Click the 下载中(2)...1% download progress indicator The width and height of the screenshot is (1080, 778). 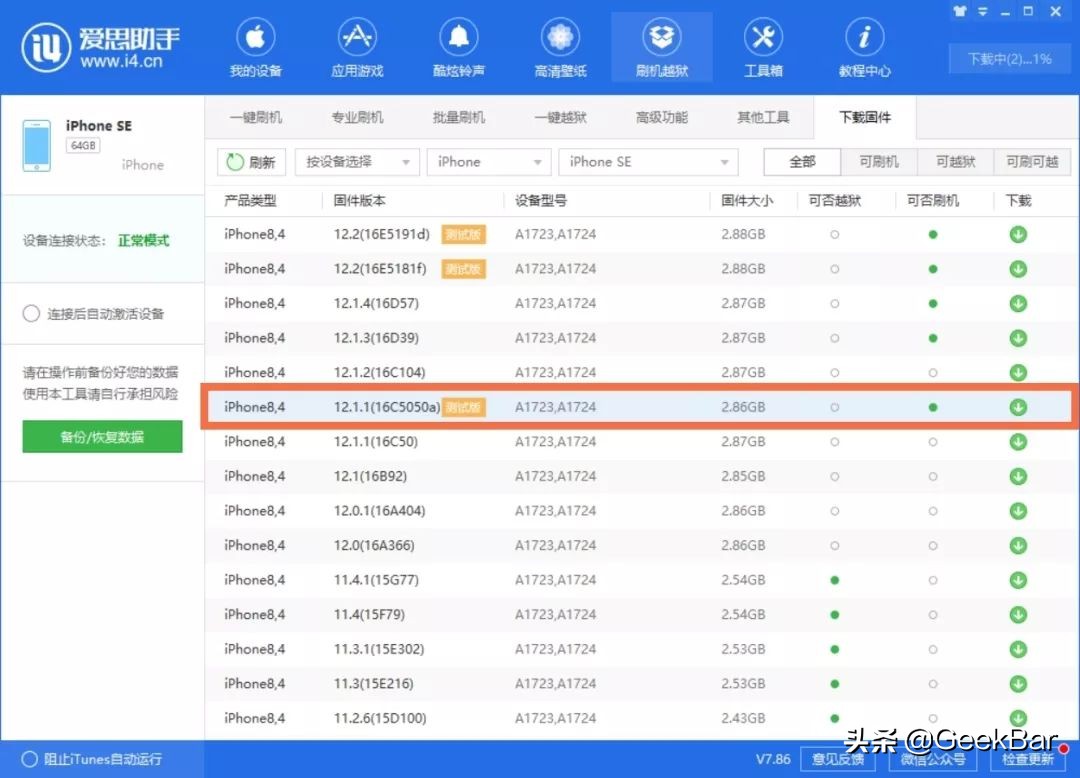[x=1009, y=59]
